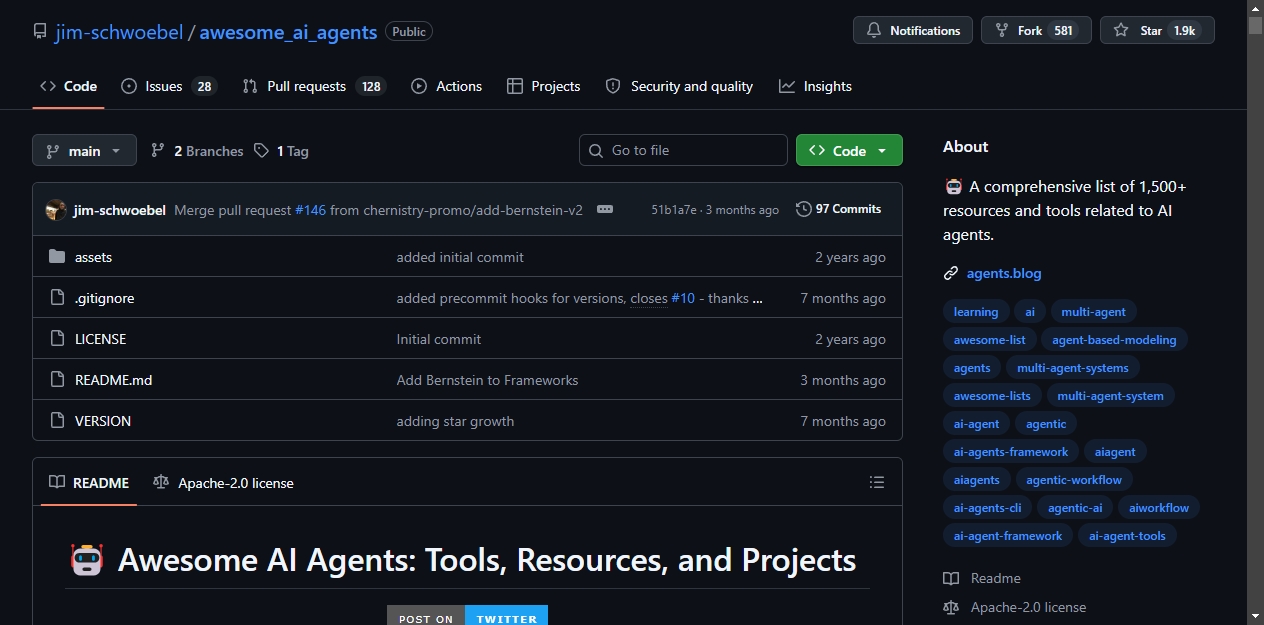Click the scales icon in About sidebar
1264x625 pixels.
point(951,607)
